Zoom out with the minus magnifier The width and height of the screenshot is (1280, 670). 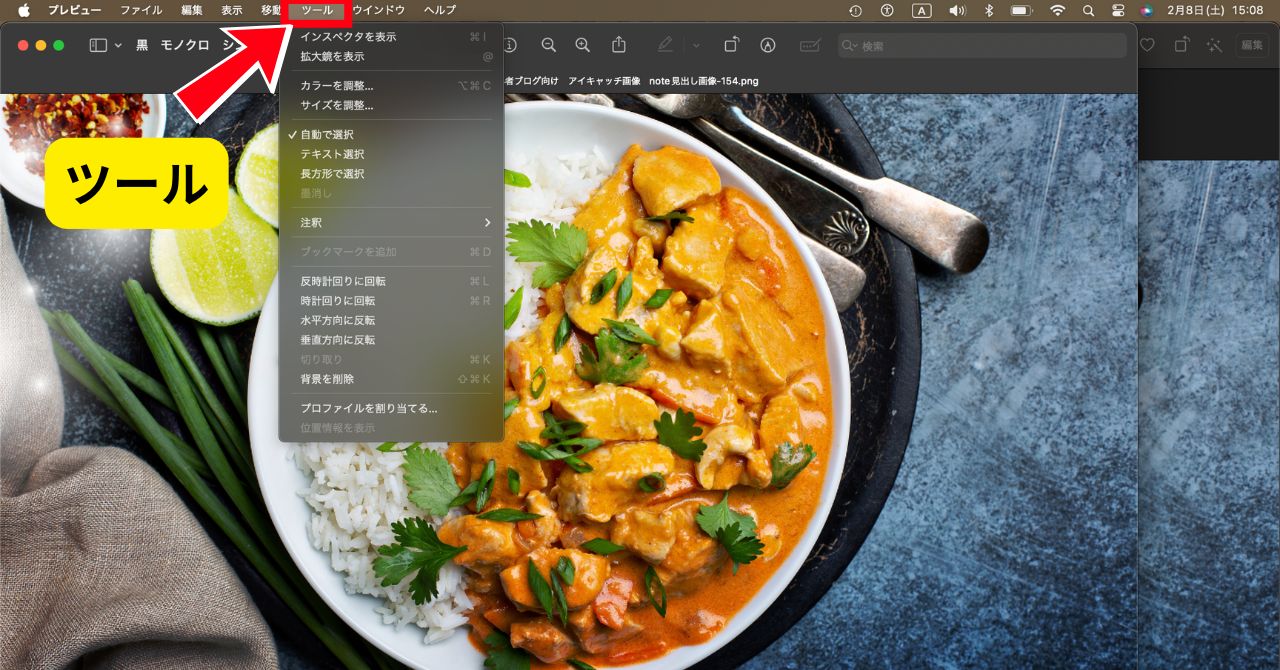tap(549, 45)
